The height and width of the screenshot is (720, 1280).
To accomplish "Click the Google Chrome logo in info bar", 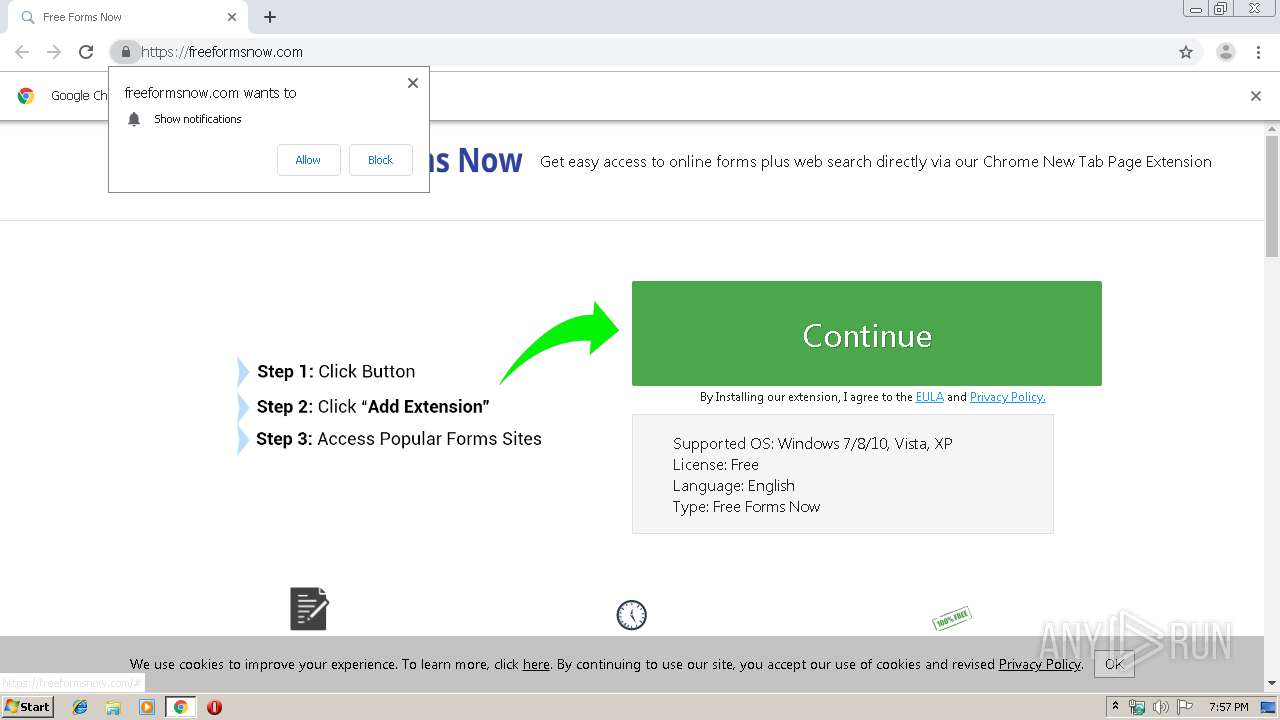I will [x=26, y=96].
